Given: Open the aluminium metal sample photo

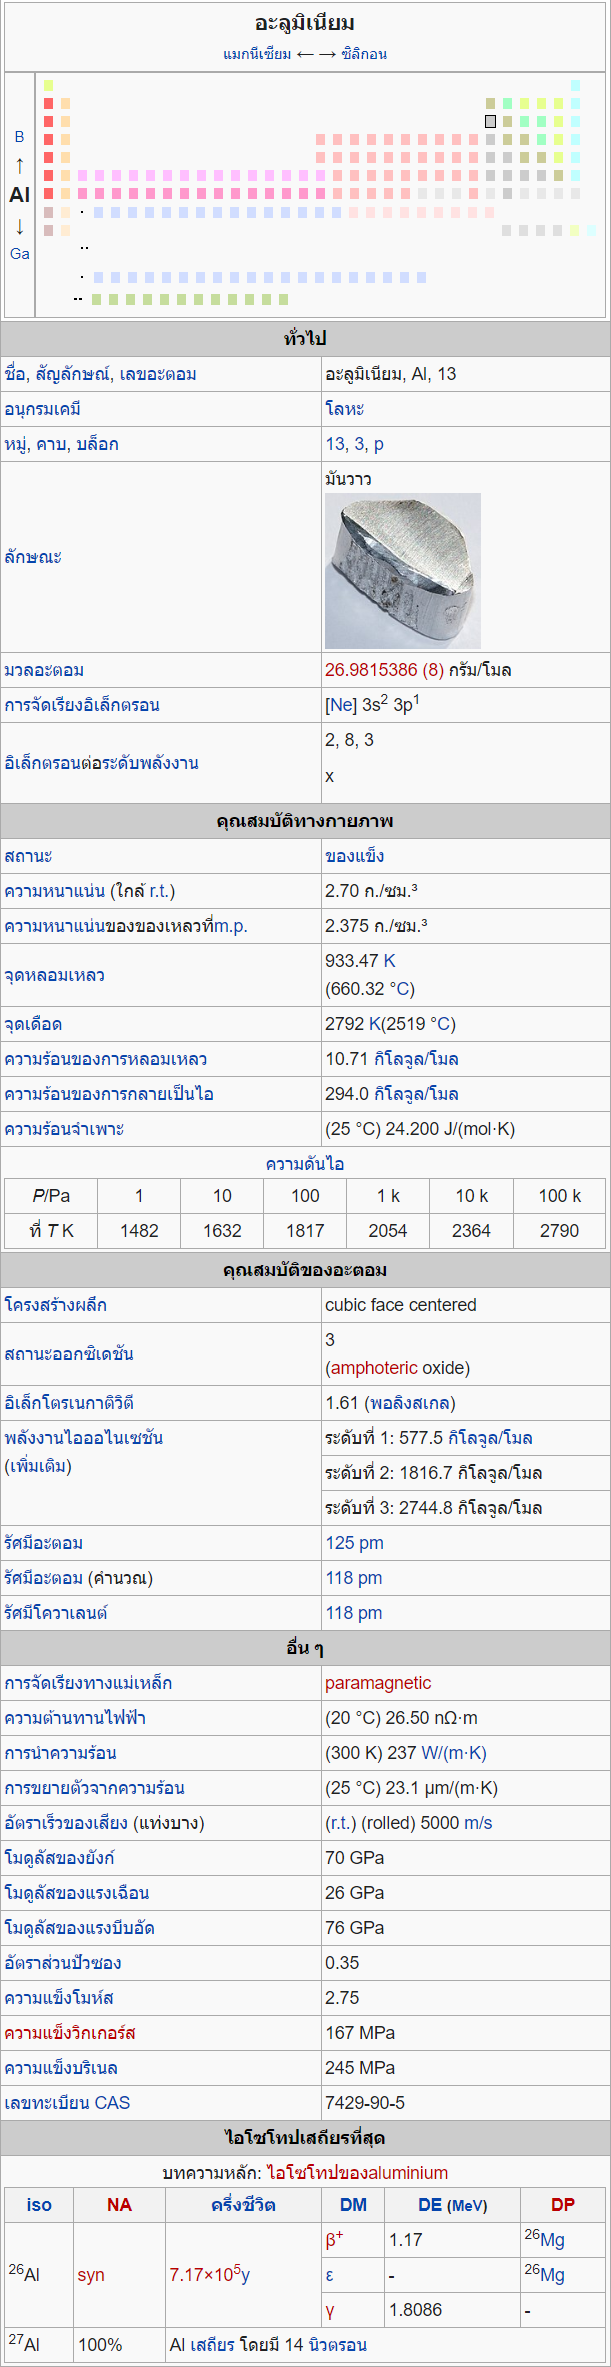Looking at the screenshot, I should (x=402, y=570).
